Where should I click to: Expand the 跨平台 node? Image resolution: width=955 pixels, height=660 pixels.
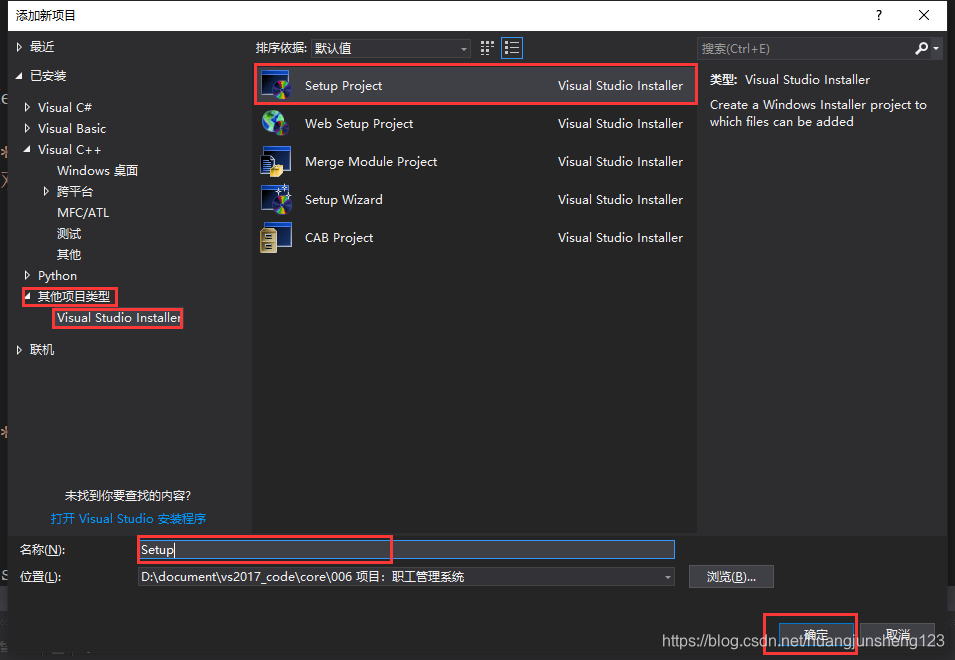point(46,191)
